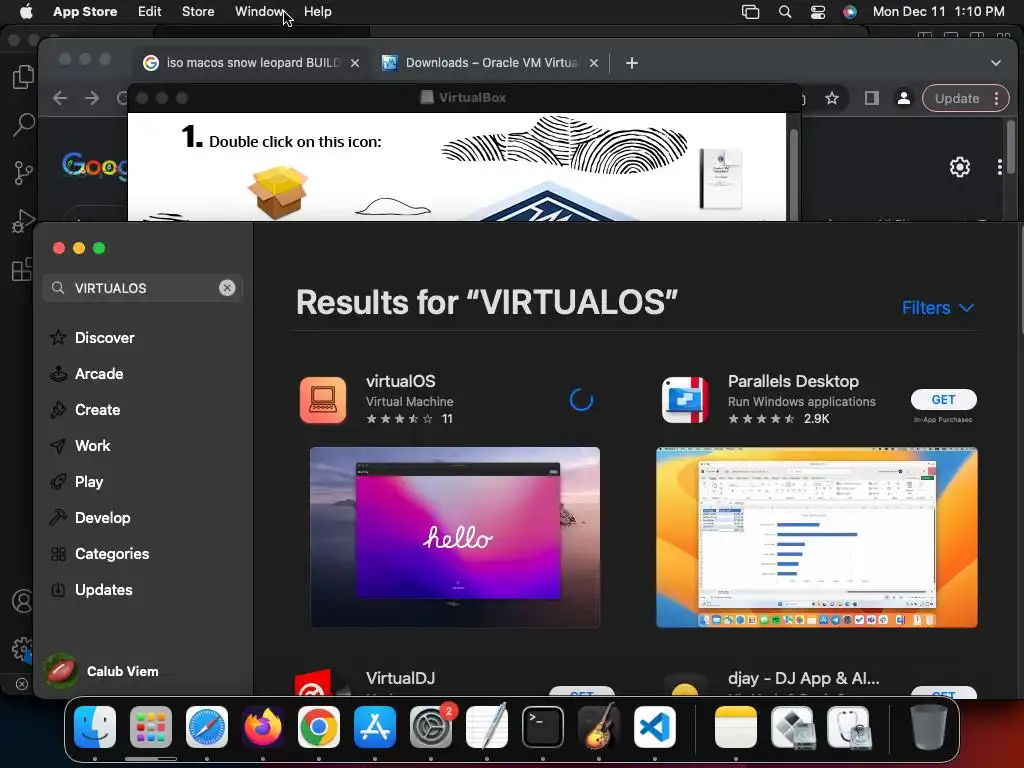Open Siri from the menu bar
1024x768 pixels.
850,12
